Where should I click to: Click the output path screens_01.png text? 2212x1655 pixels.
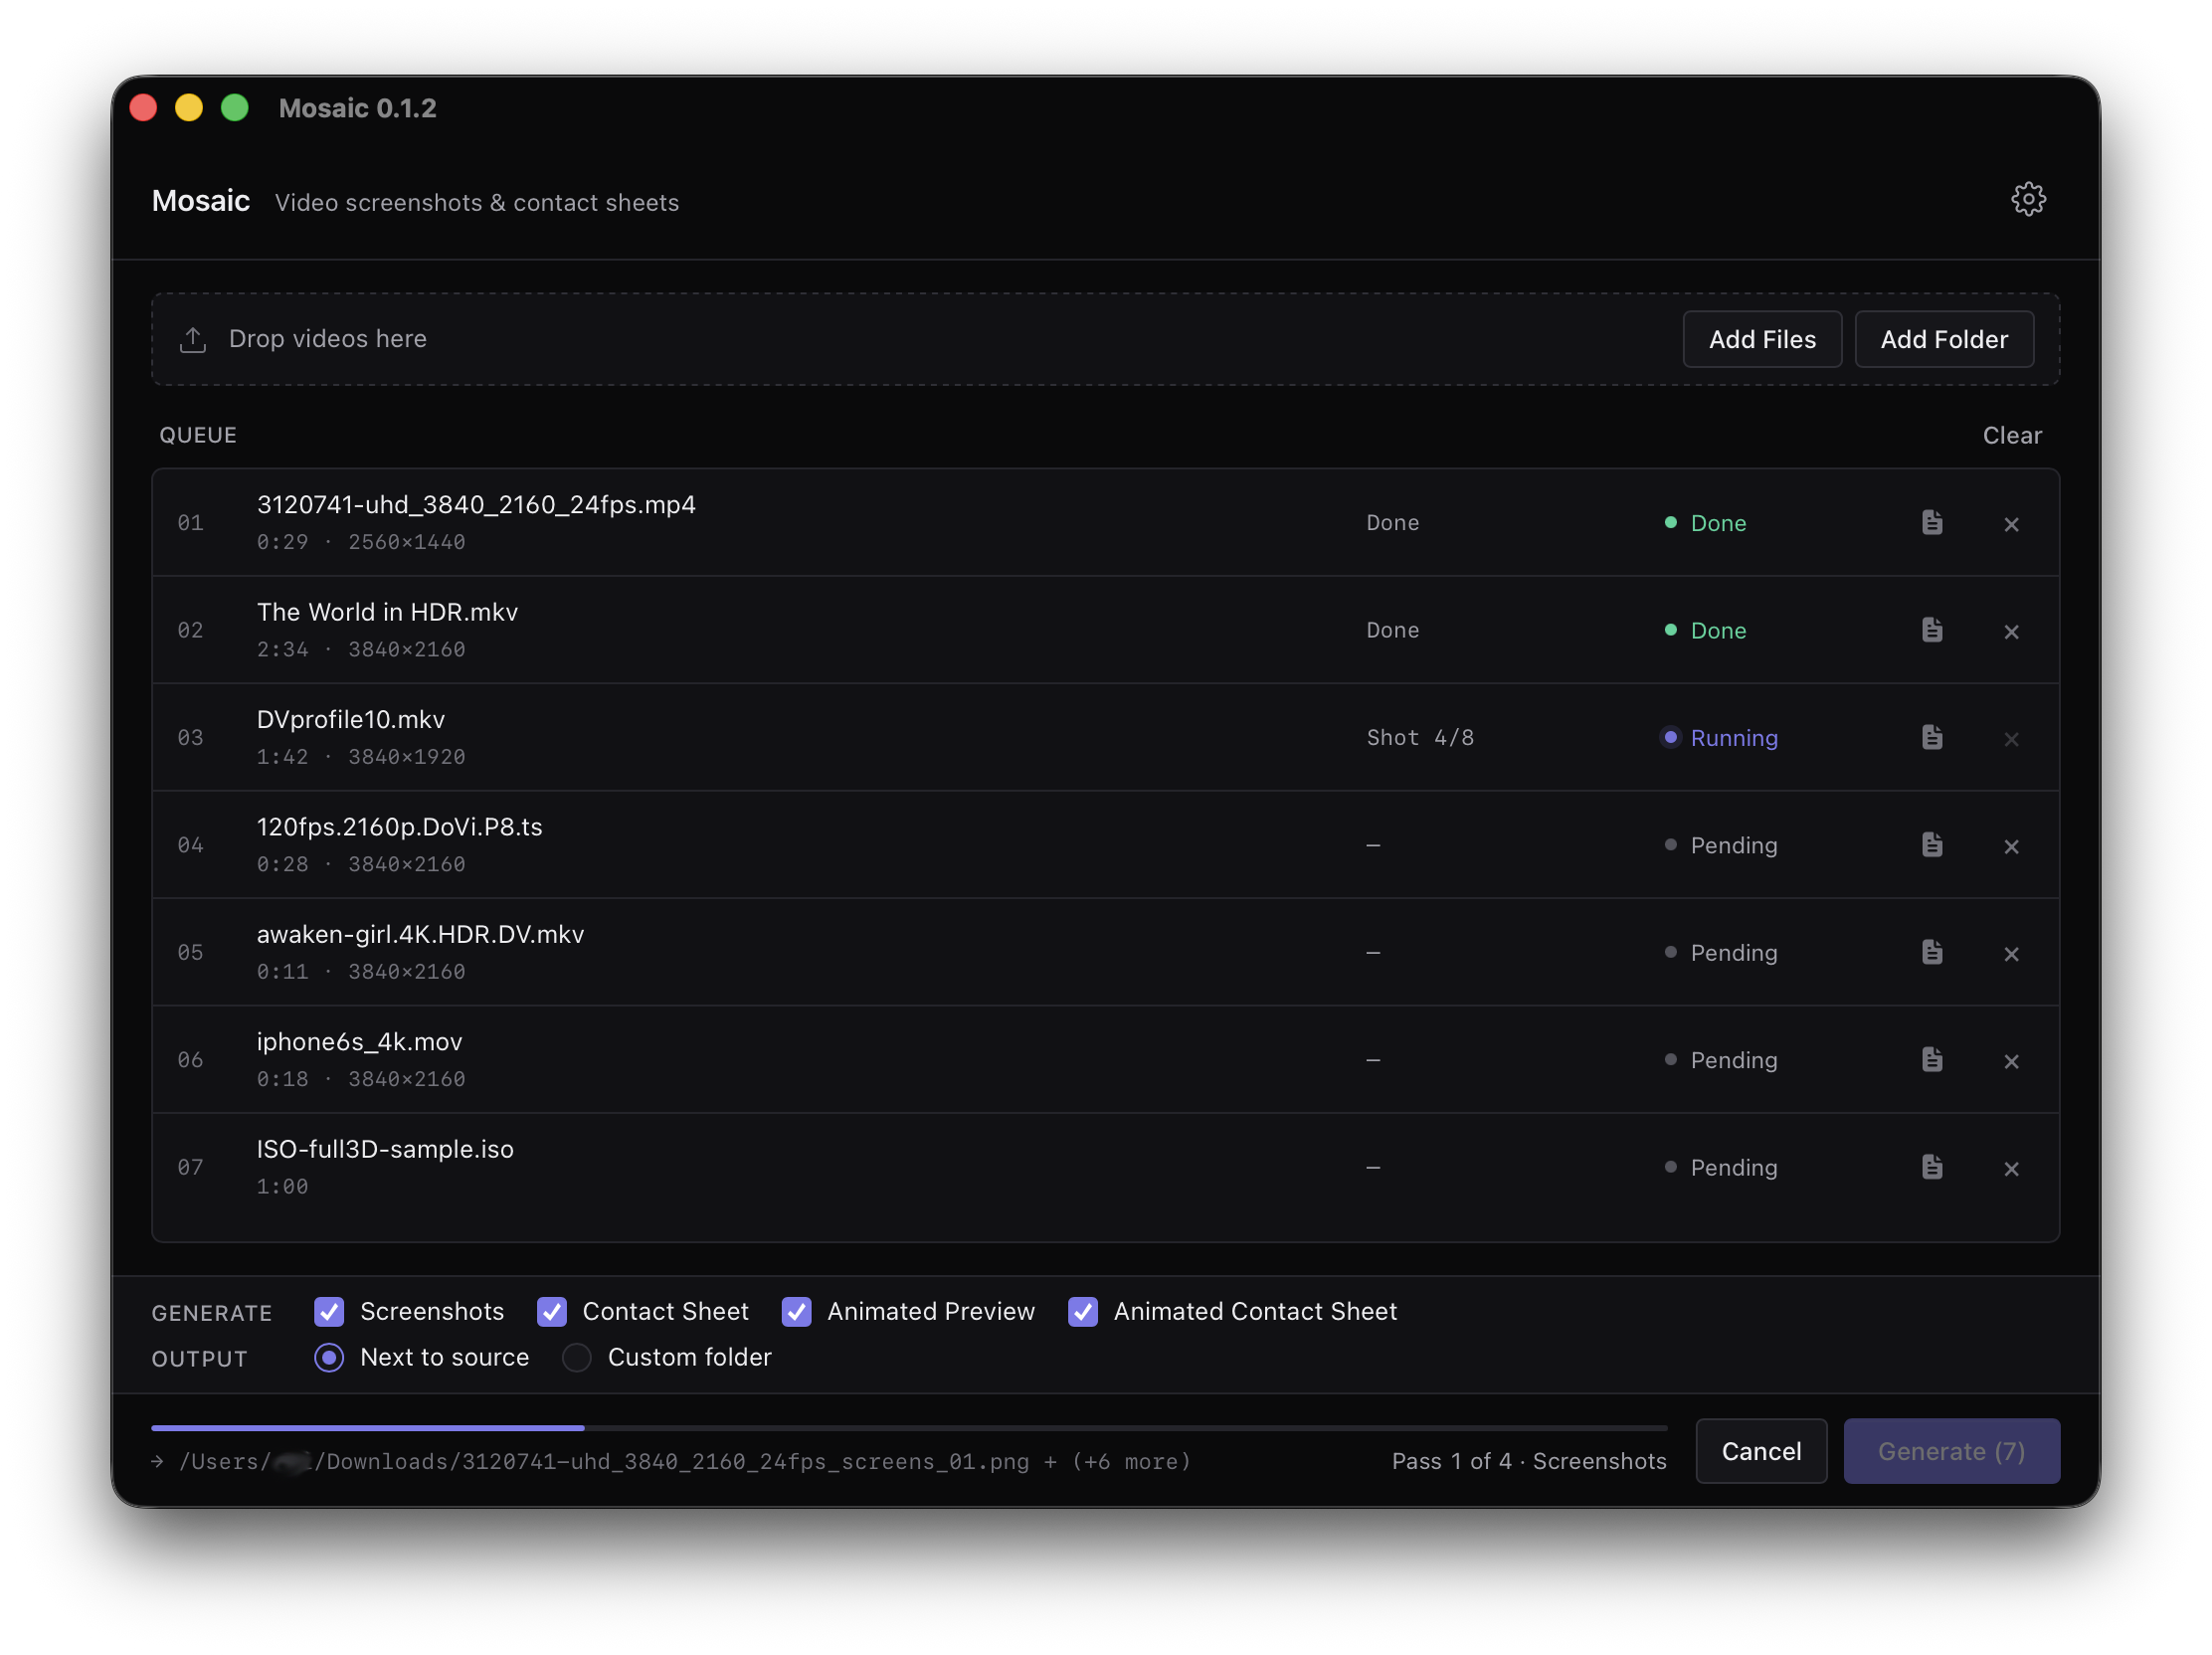click(685, 1461)
